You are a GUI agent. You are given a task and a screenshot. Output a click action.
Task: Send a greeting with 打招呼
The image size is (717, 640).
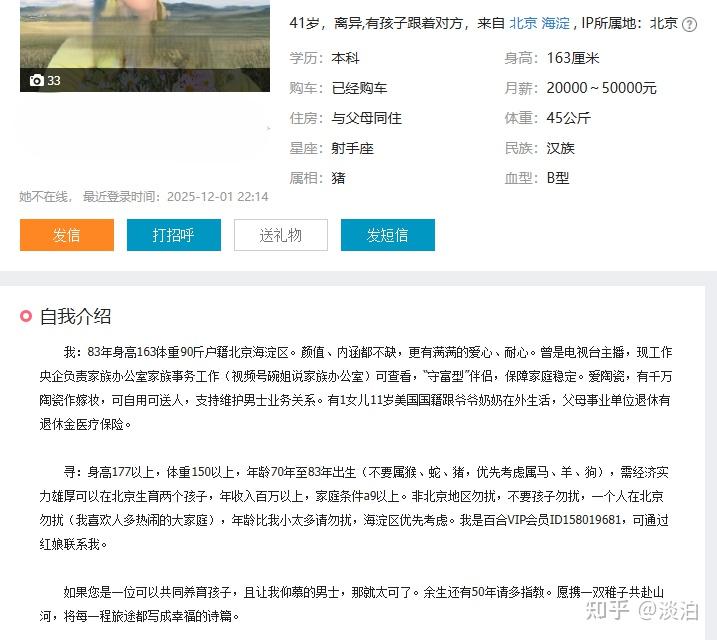tap(174, 235)
